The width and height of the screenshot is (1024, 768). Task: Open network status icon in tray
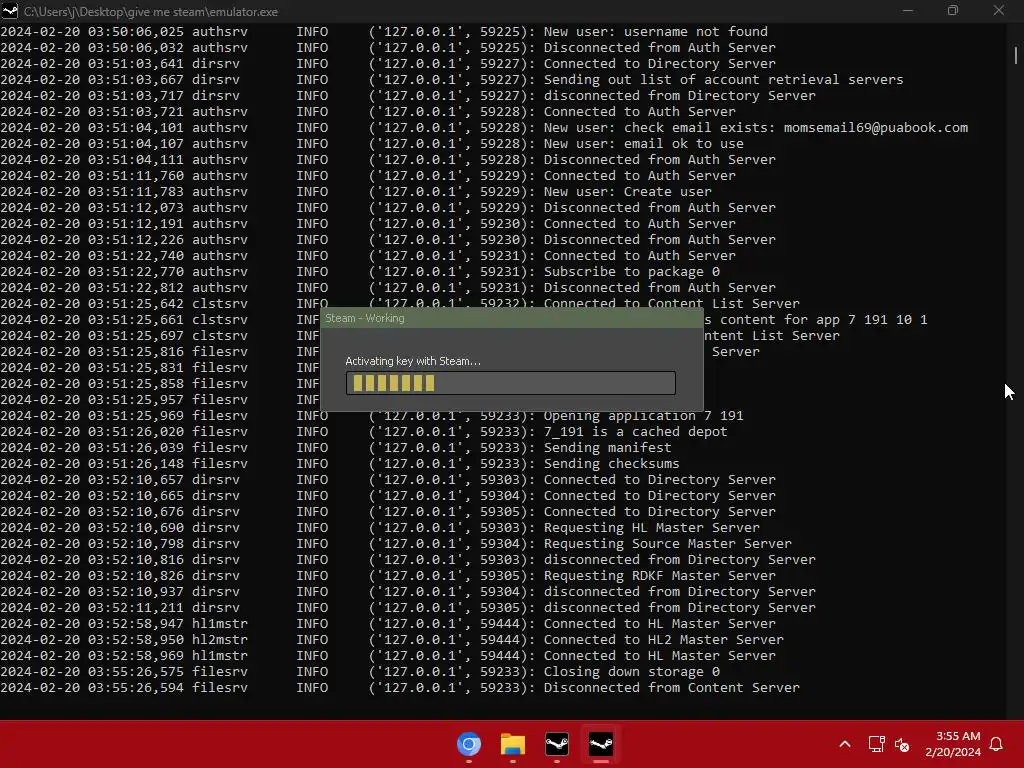tap(876, 744)
